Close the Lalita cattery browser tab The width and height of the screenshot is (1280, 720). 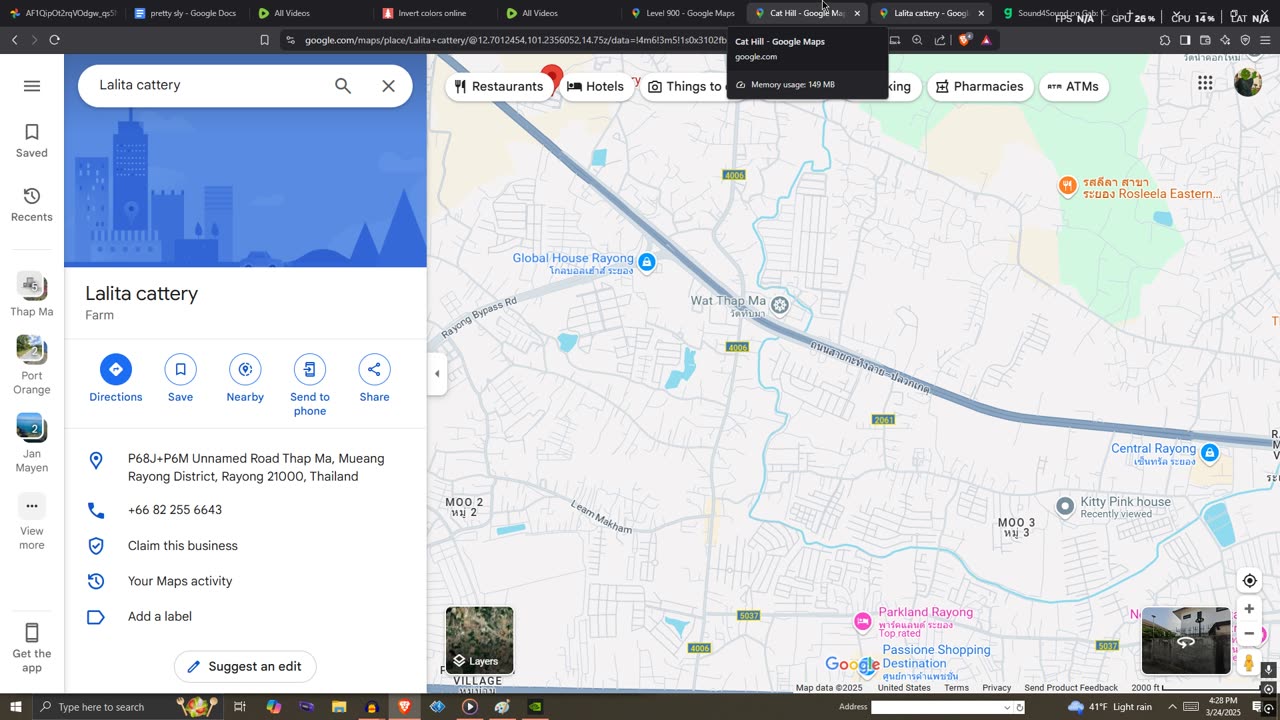pos(981,13)
